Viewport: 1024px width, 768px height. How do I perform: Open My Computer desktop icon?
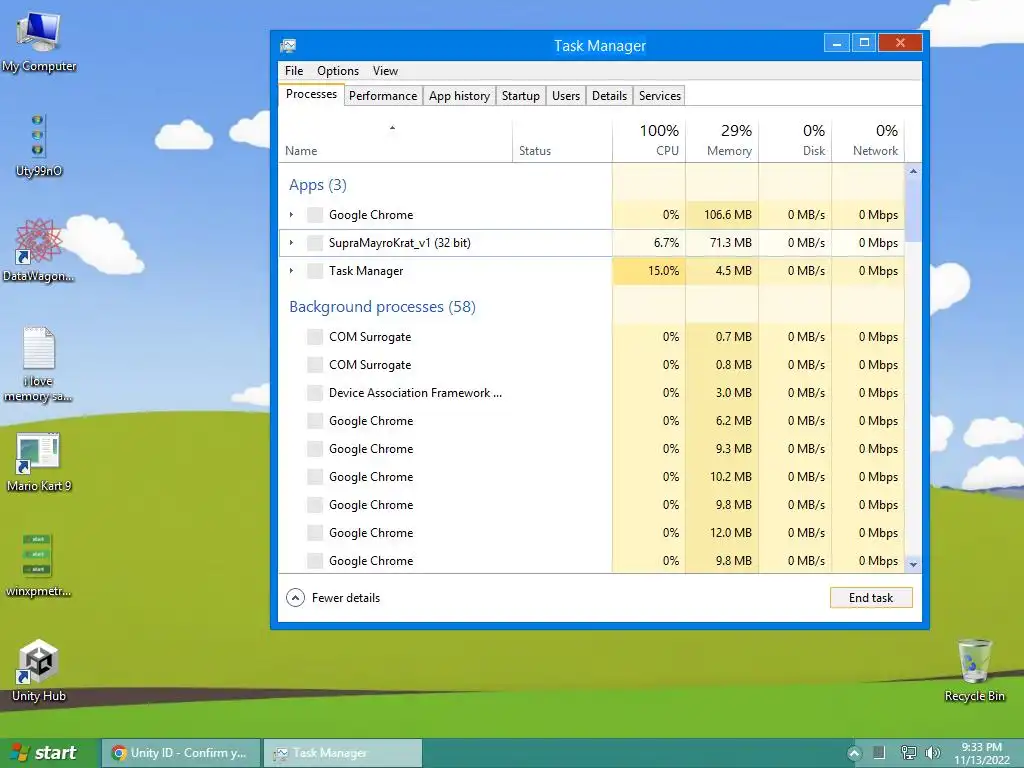click(39, 40)
